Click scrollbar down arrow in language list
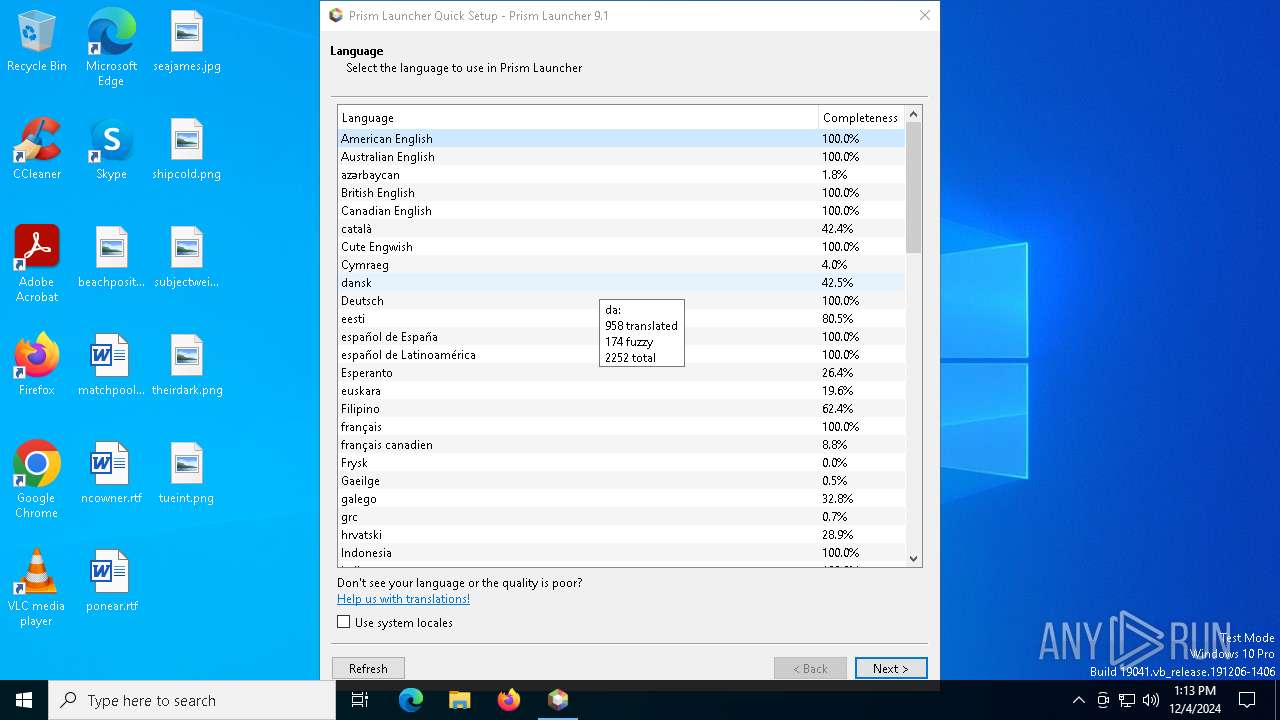This screenshot has height=720, width=1280. pos(913,558)
